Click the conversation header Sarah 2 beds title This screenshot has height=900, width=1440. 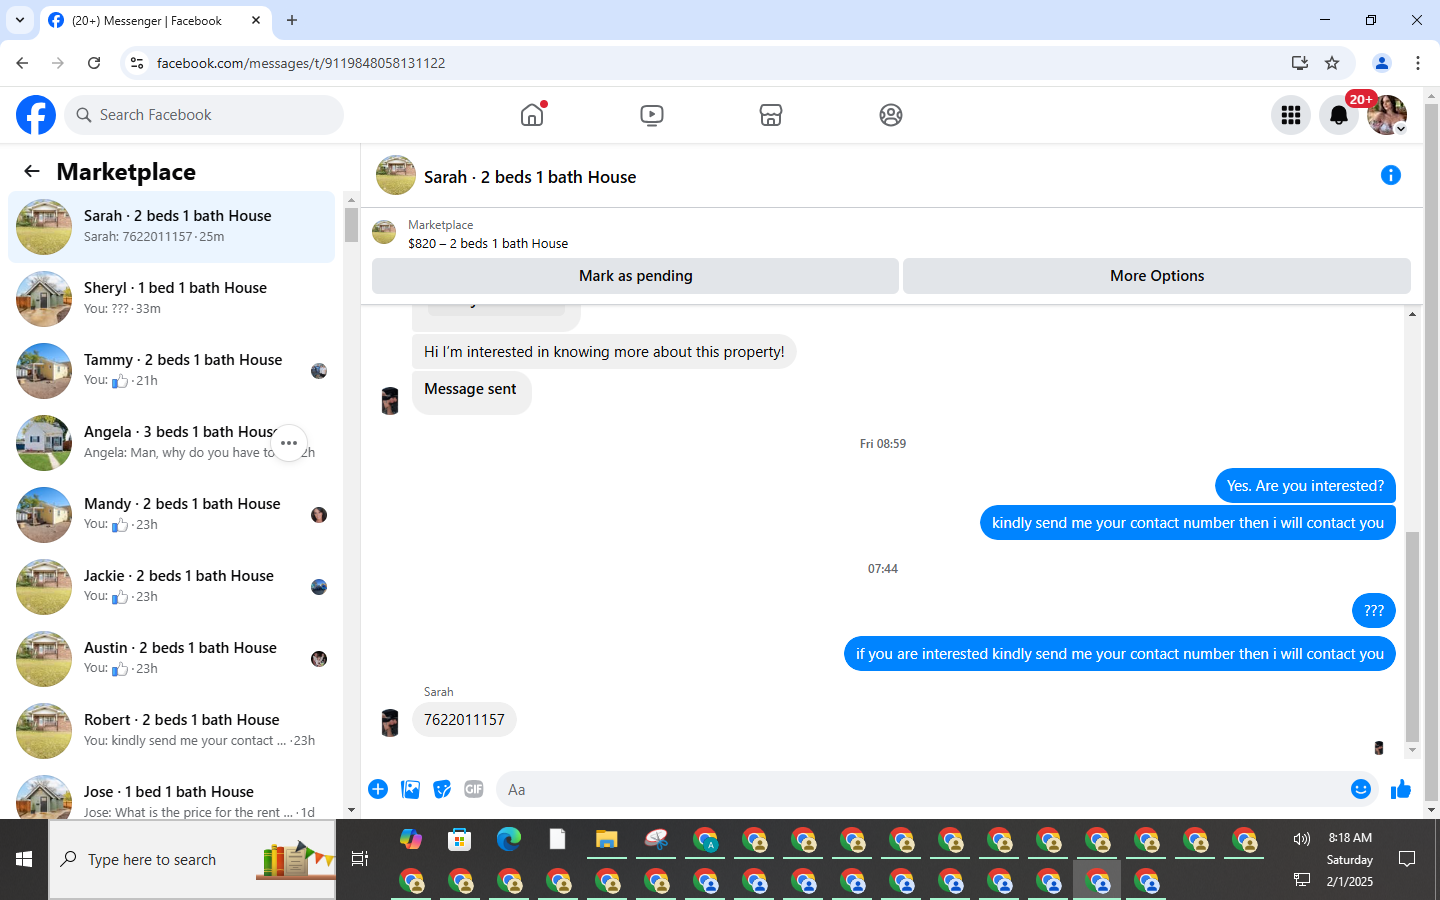(x=530, y=177)
